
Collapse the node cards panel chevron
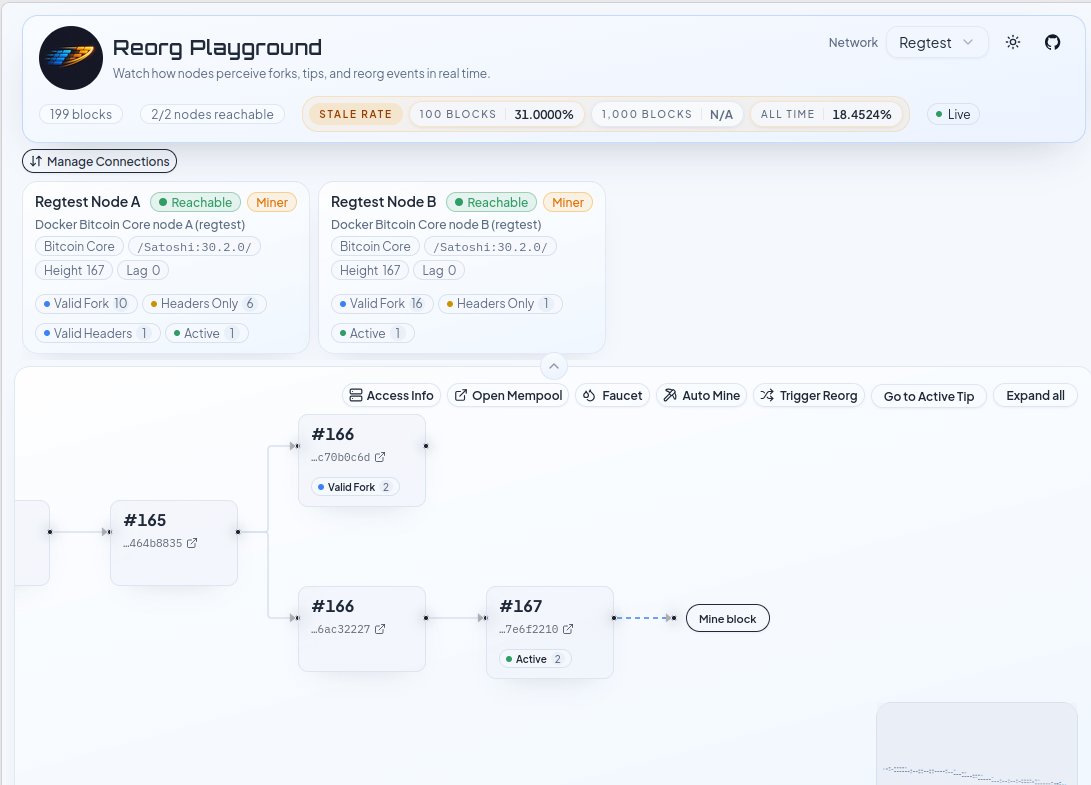(554, 366)
